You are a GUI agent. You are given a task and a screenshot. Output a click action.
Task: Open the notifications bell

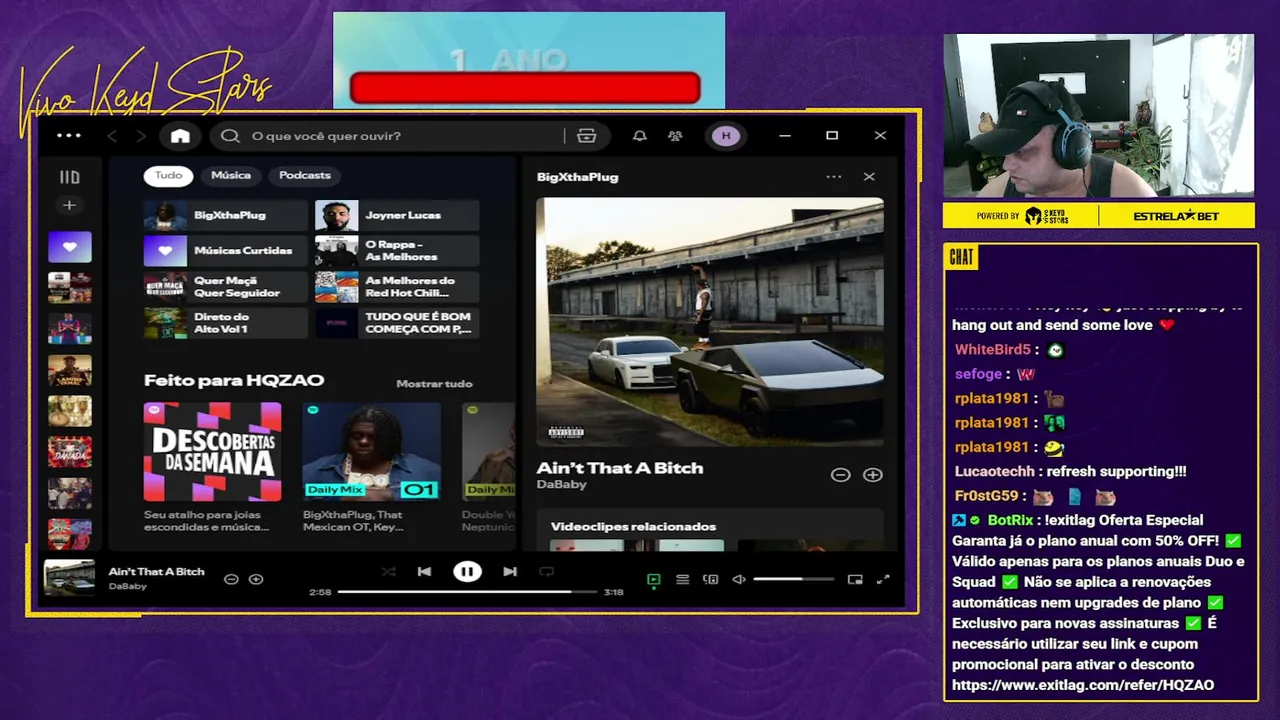(640, 136)
